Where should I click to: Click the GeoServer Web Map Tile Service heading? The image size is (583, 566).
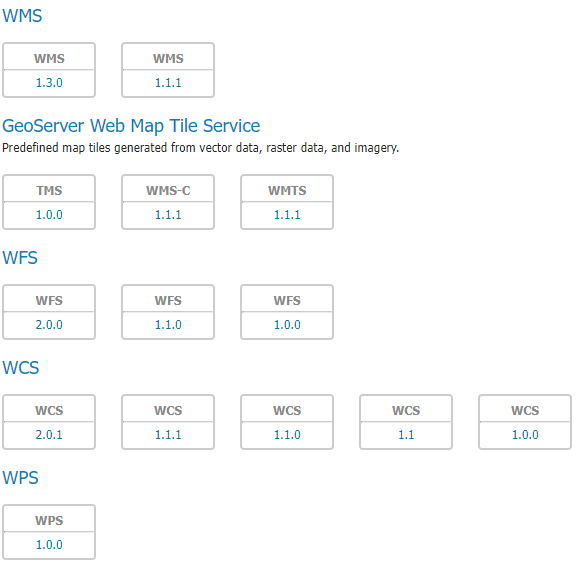pyautogui.click(x=131, y=126)
